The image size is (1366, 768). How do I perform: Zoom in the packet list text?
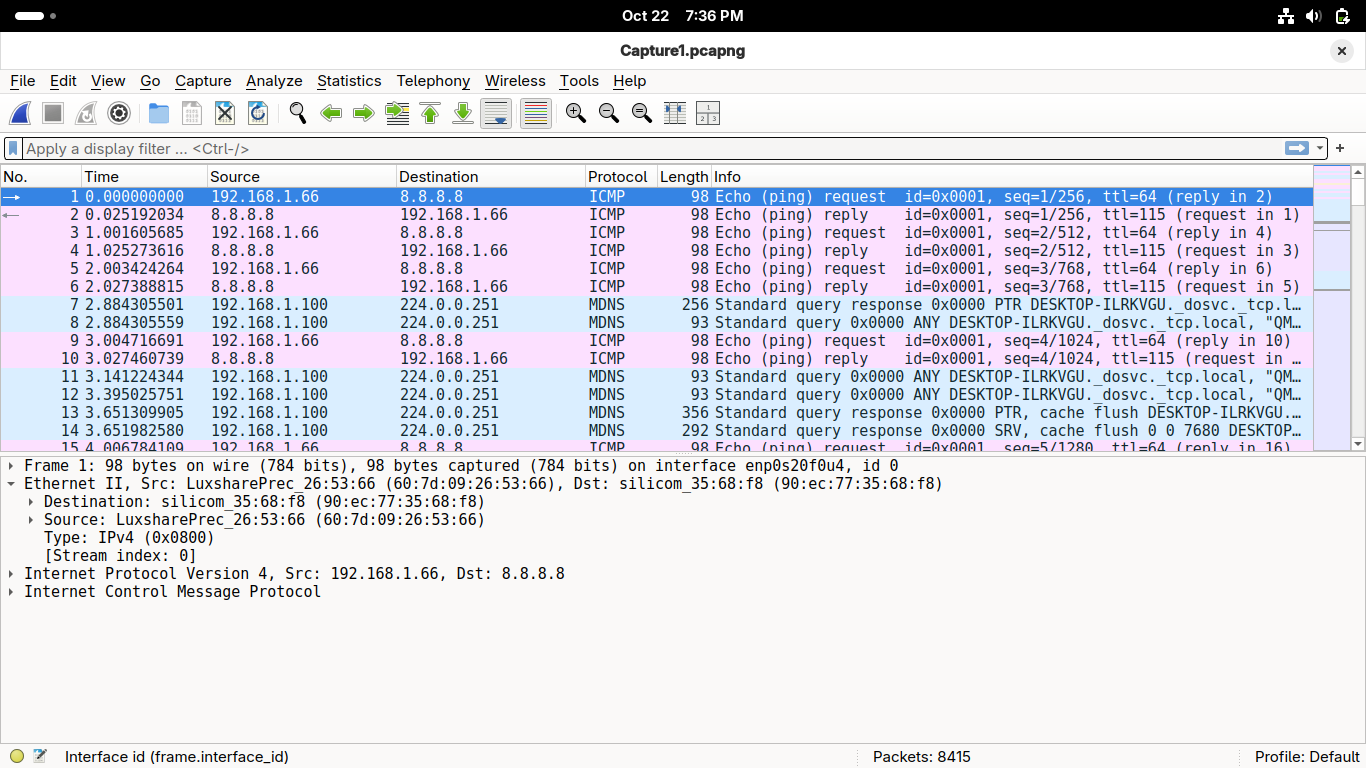click(x=575, y=114)
